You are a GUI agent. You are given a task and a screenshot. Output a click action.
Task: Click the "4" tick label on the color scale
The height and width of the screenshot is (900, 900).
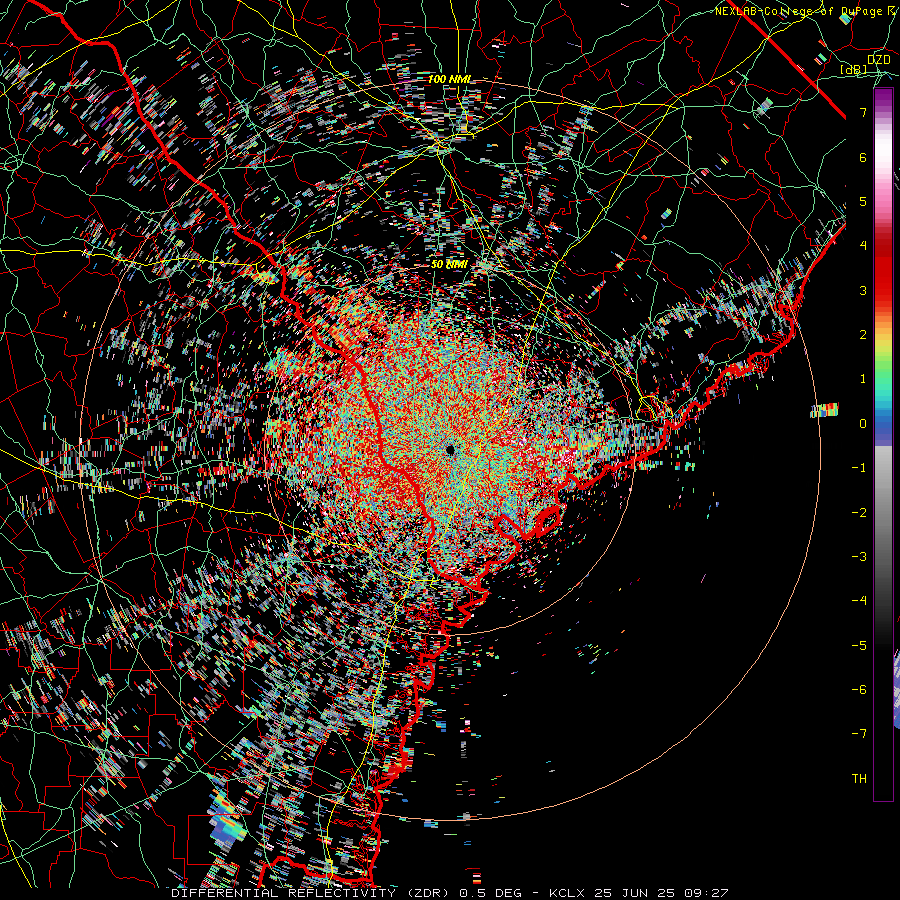pos(863,246)
